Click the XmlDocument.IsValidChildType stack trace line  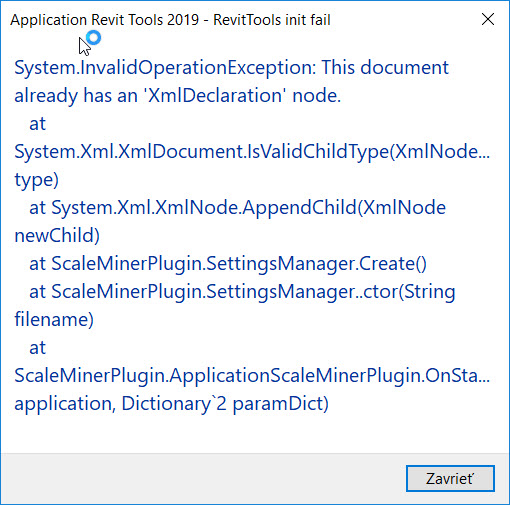252,152
